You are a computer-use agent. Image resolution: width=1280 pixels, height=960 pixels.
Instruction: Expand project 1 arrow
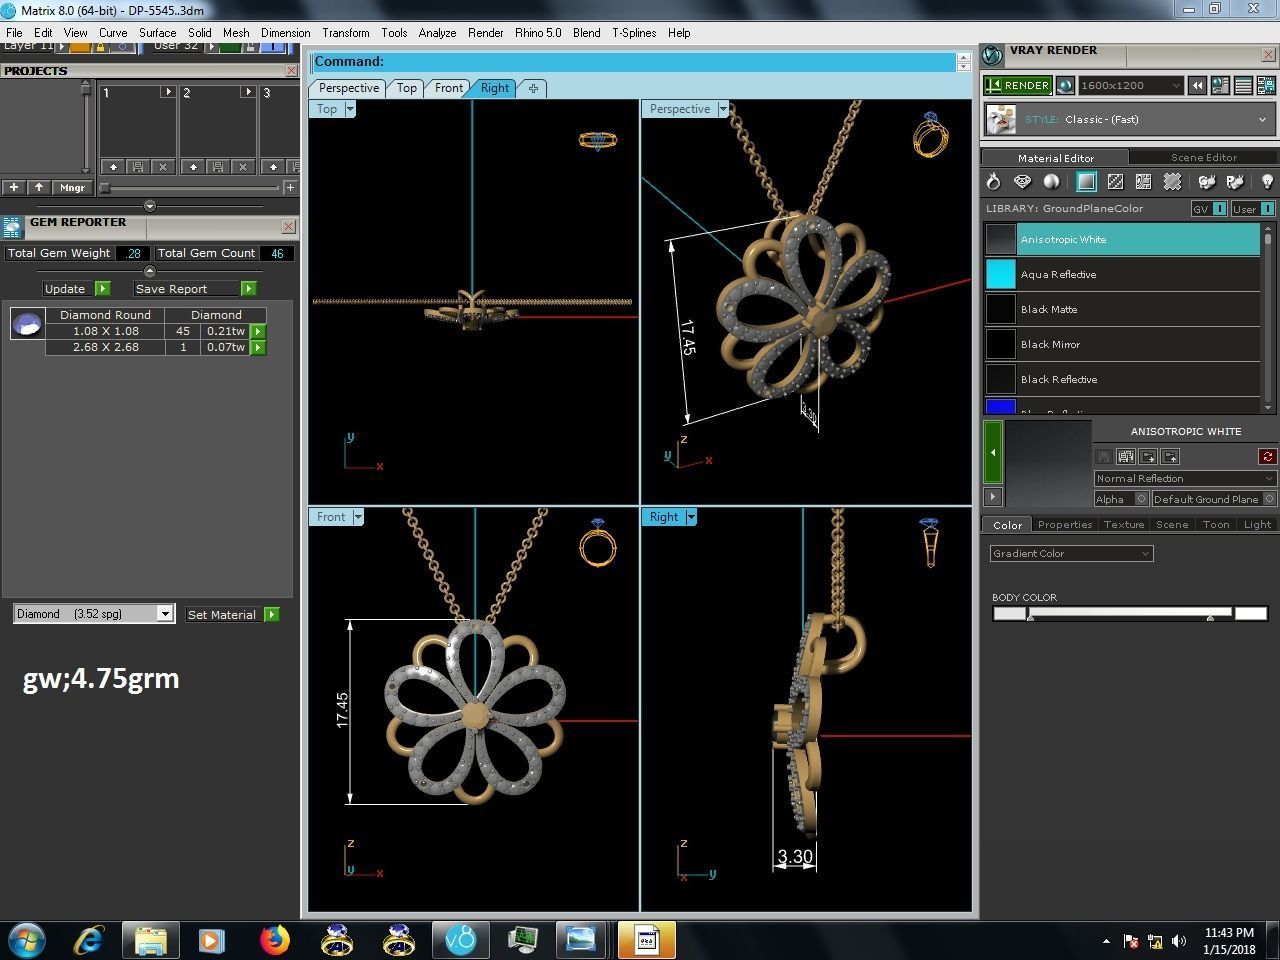(168, 92)
